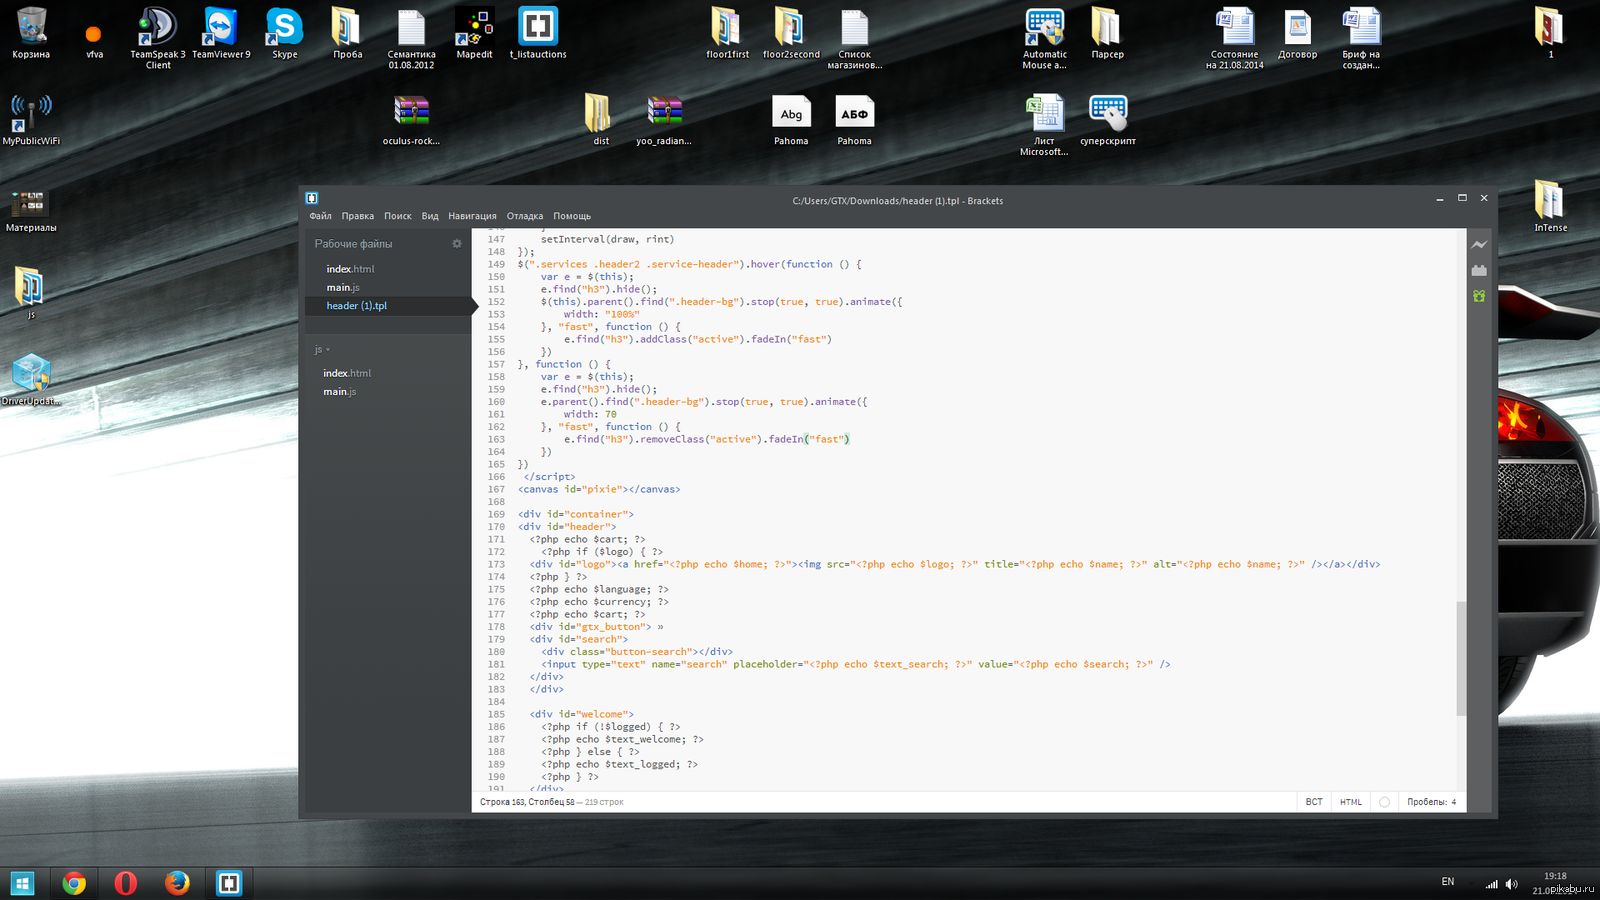Select main.js in working files list
The width and height of the screenshot is (1600, 900).
342,288
